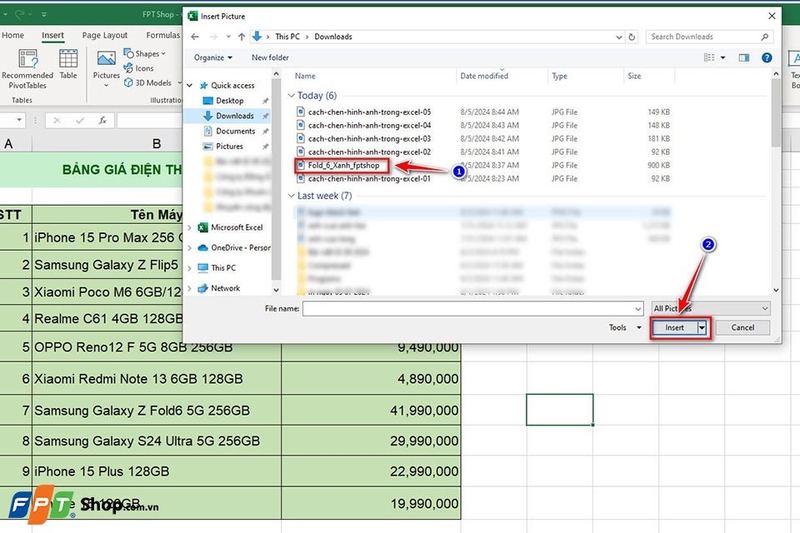Click the Insert button
This screenshot has height=533, width=800.
click(674, 327)
